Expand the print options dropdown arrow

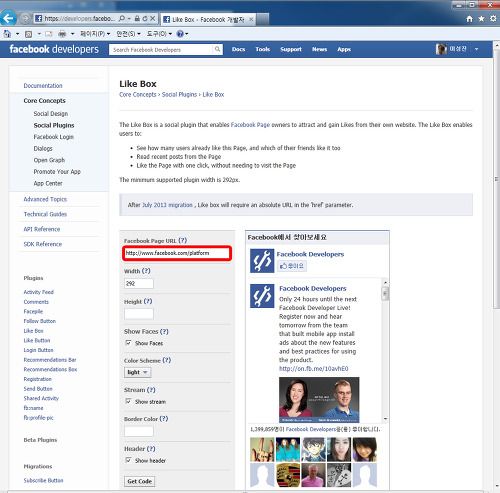point(72,34)
